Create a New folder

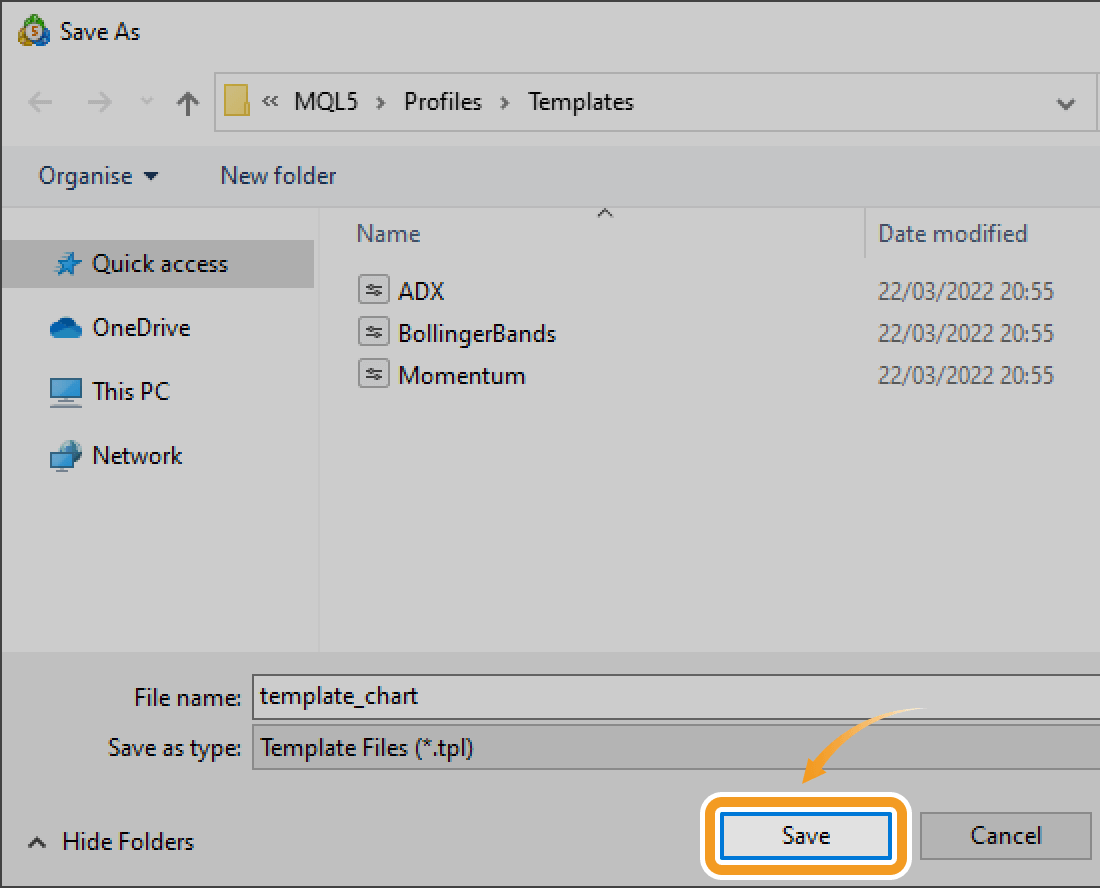point(279,176)
